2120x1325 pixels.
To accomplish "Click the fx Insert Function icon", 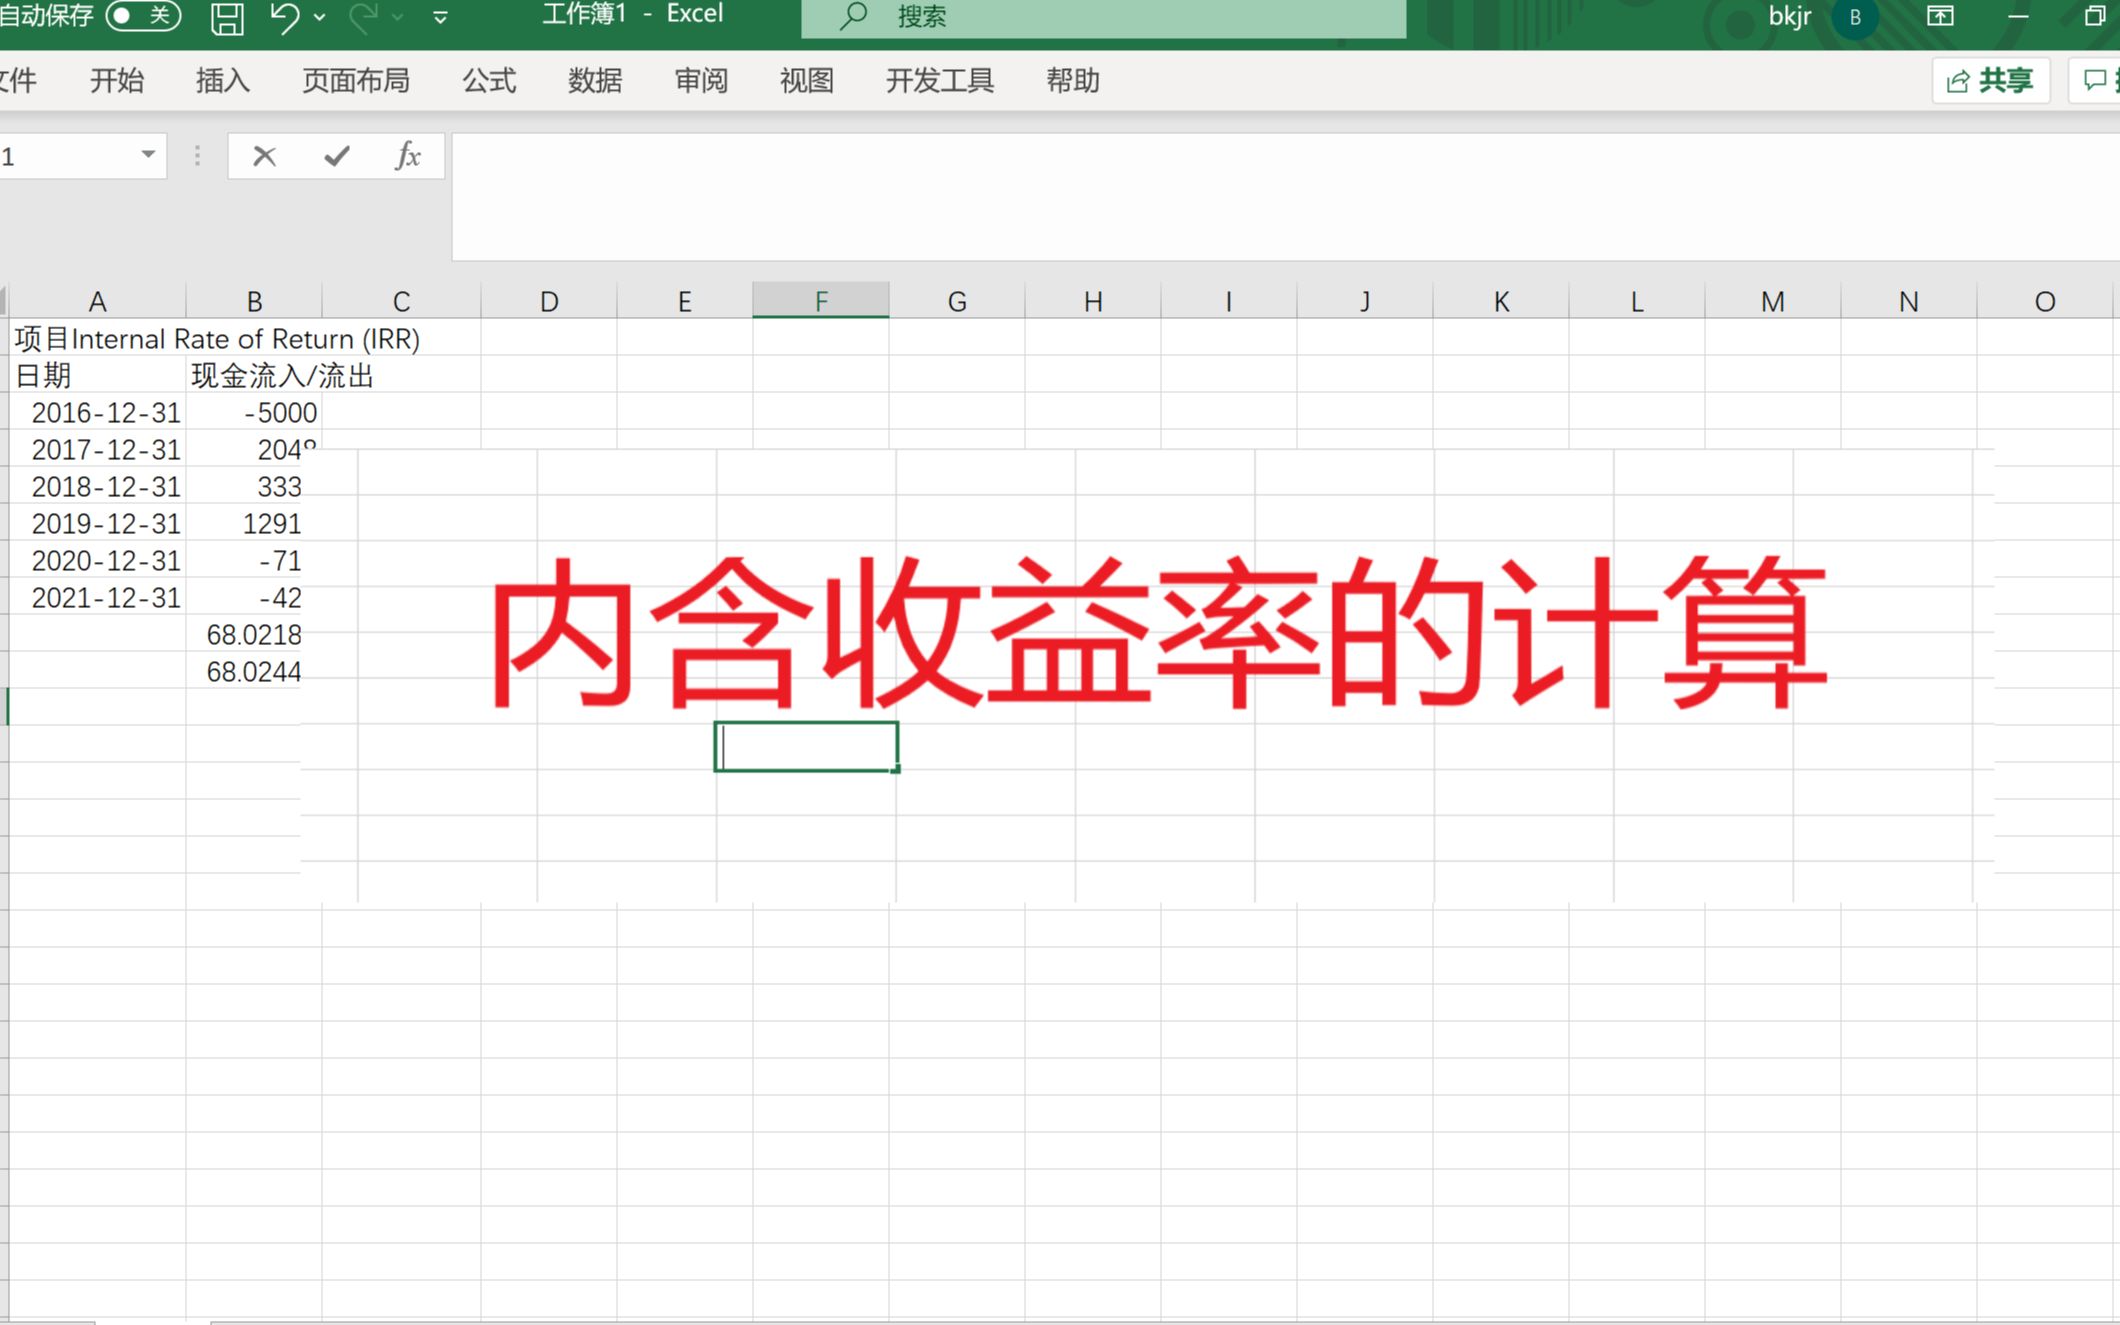I will click(408, 156).
